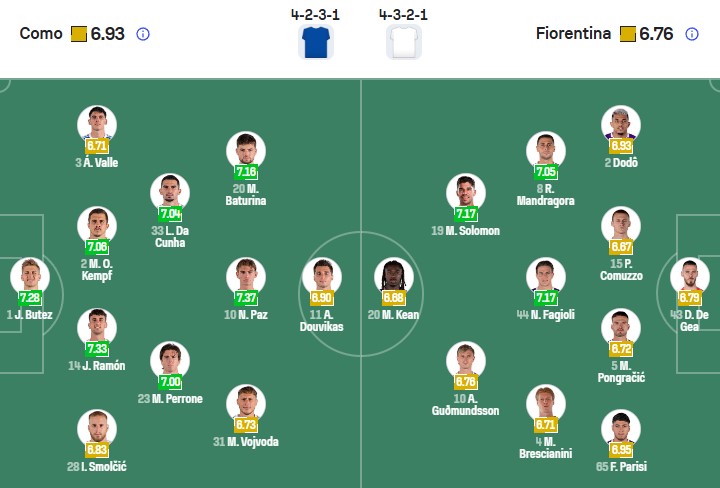Open J. Butez goalkeeper player photo
The width and height of the screenshot is (720, 488).
[x=29, y=276]
